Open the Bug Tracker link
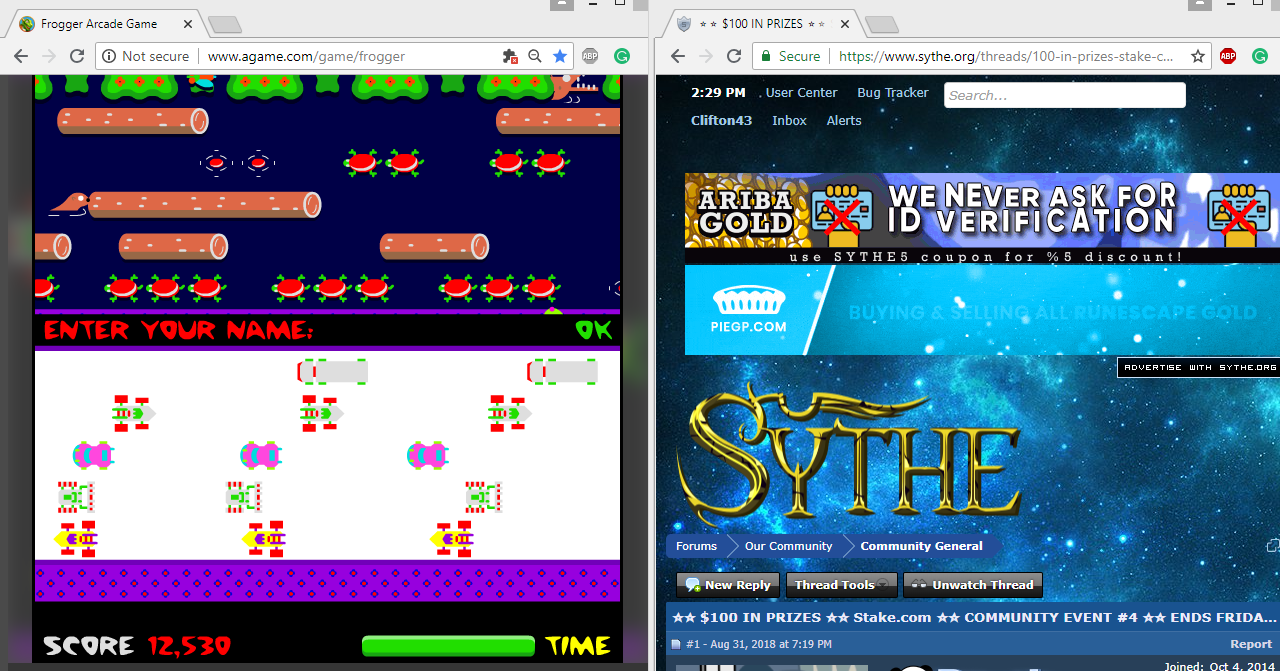 point(893,93)
